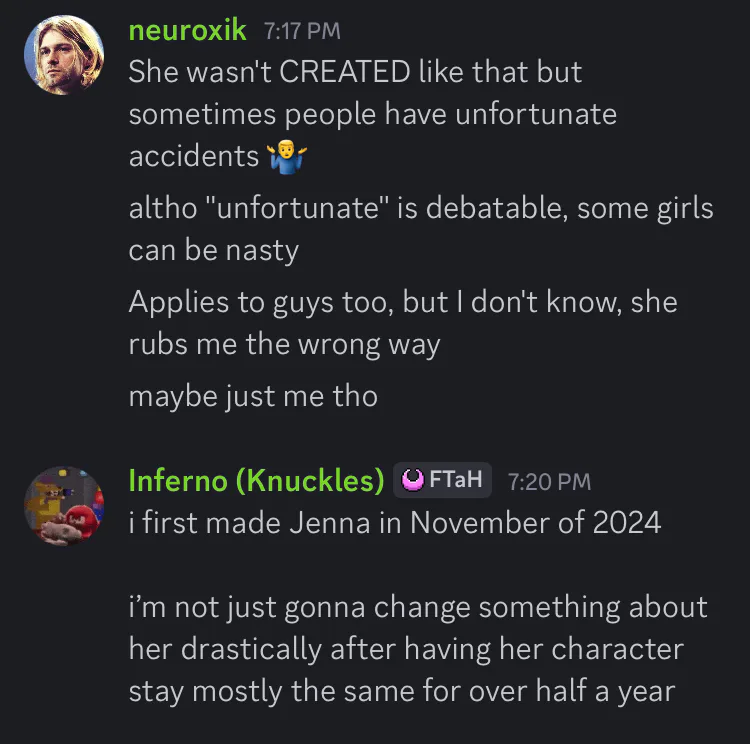Click the neuroxik username
Screen dimensions: 750x744
[188, 30]
